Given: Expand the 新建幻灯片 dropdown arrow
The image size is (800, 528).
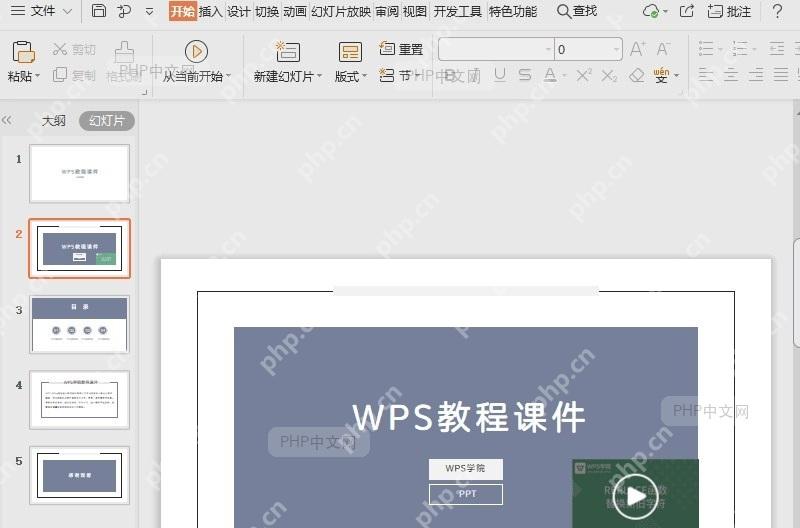Looking at the screenshot, I should tap(319, 77).
